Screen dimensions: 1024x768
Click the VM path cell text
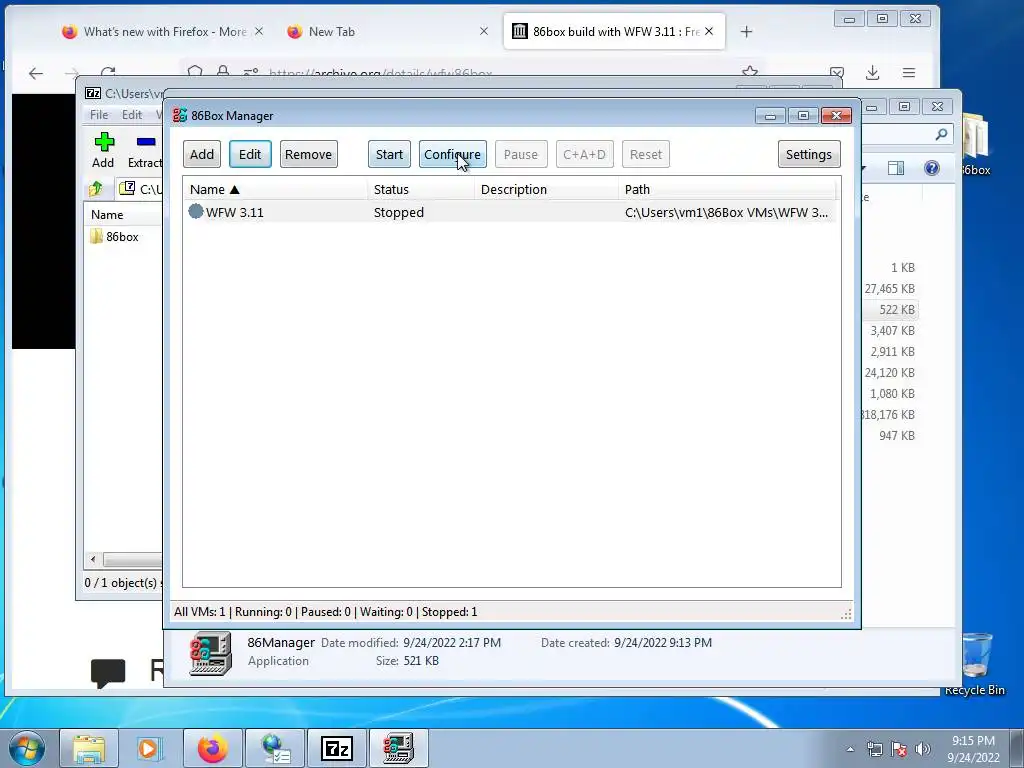[x=726, y=212]
